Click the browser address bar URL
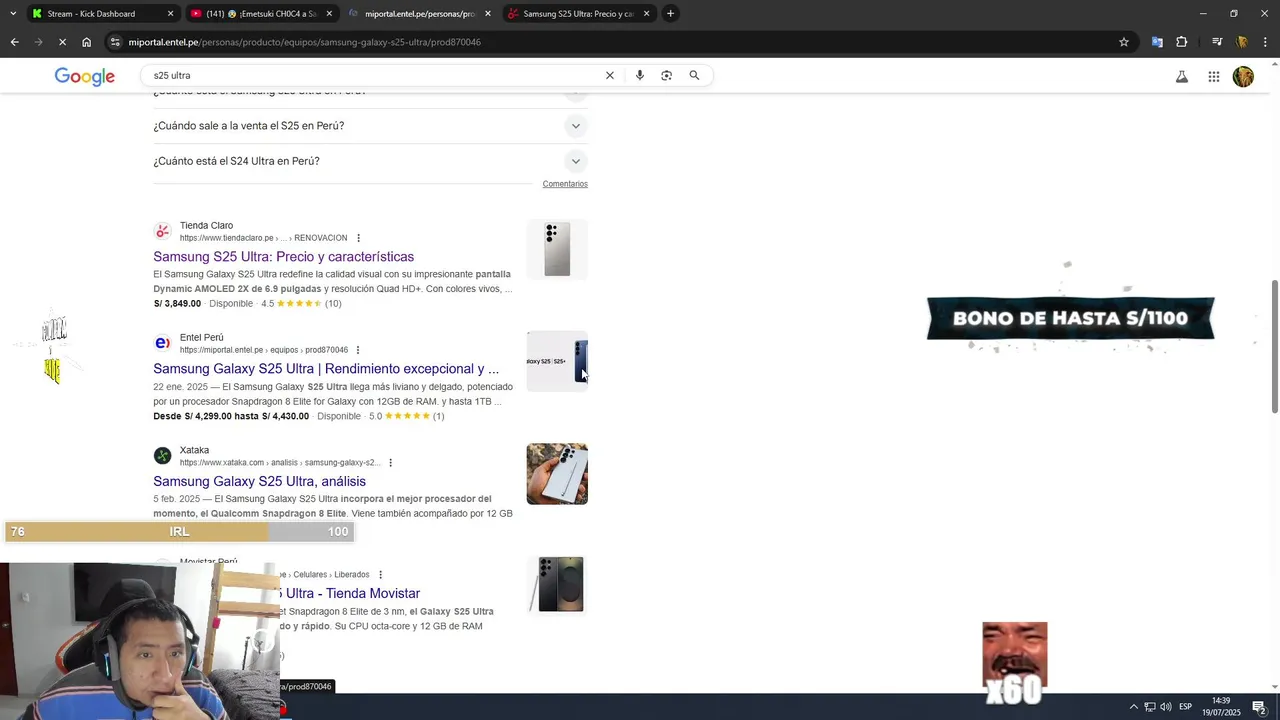This screenshot has height=720, width=1280. pos(304,42)
